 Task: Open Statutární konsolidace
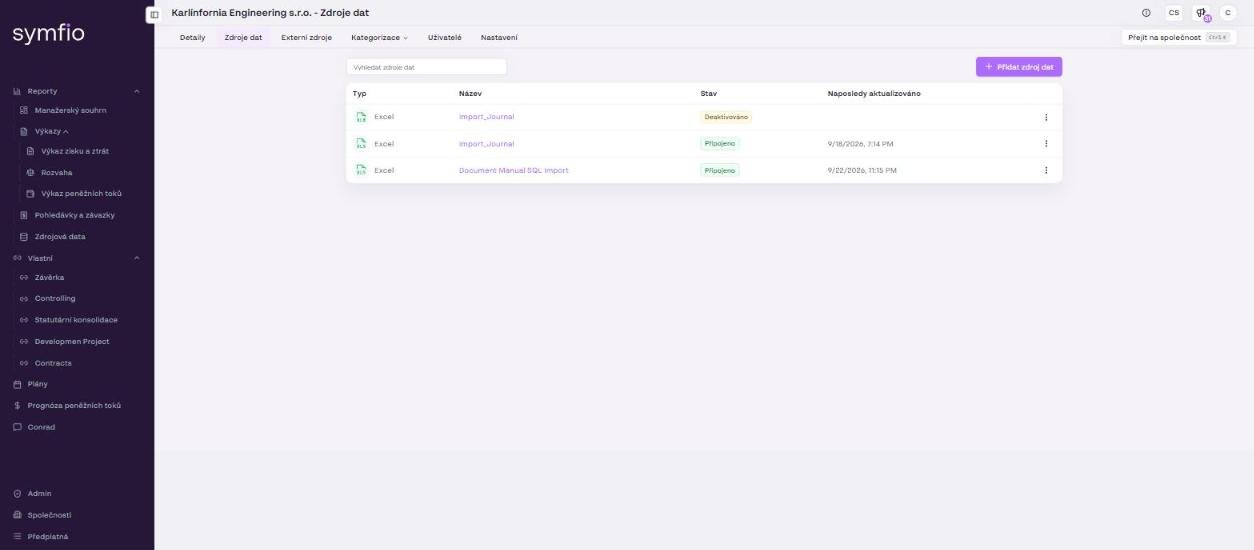(76, 320)
